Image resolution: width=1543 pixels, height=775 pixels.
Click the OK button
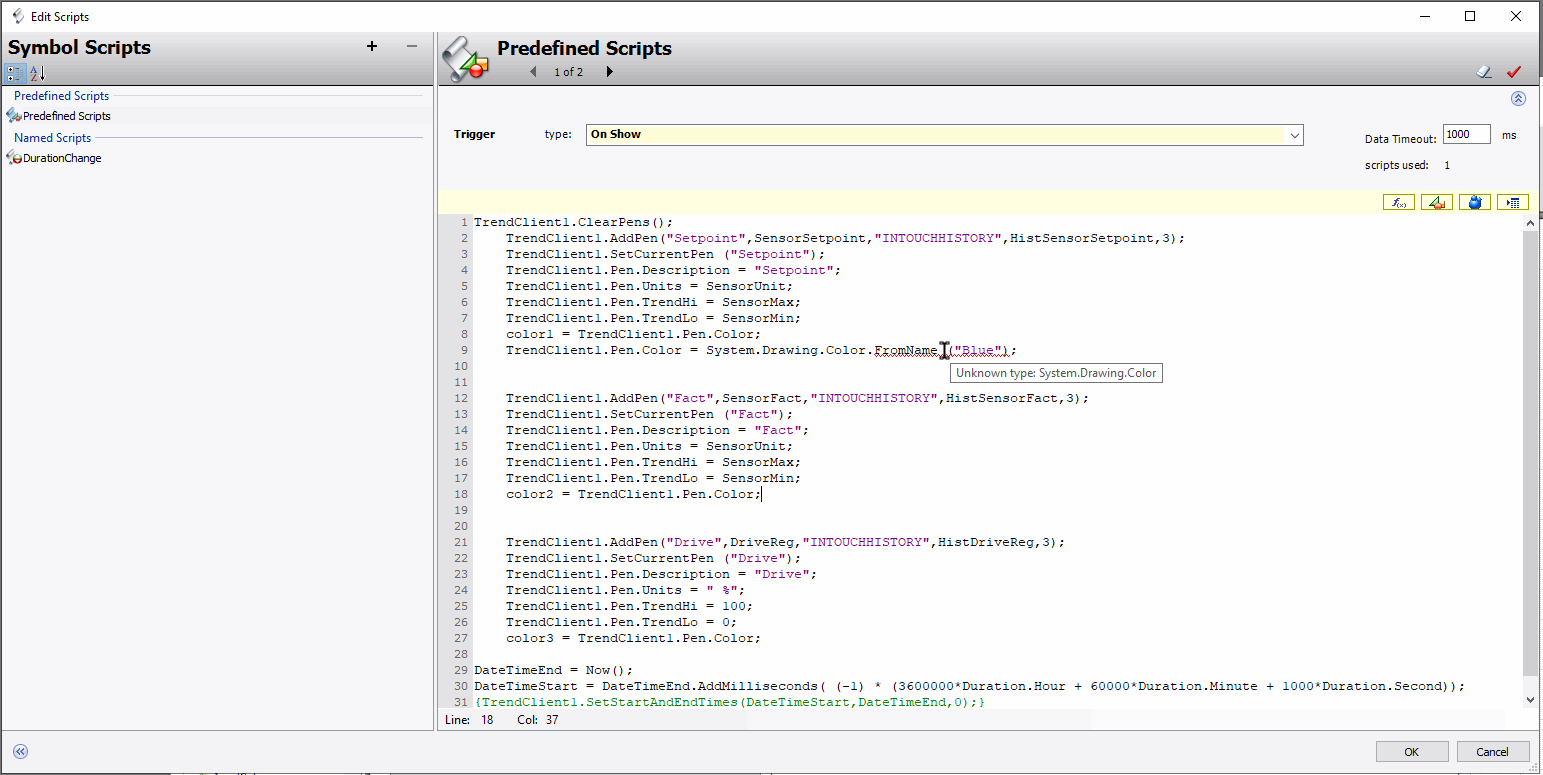coord(1411,752)
